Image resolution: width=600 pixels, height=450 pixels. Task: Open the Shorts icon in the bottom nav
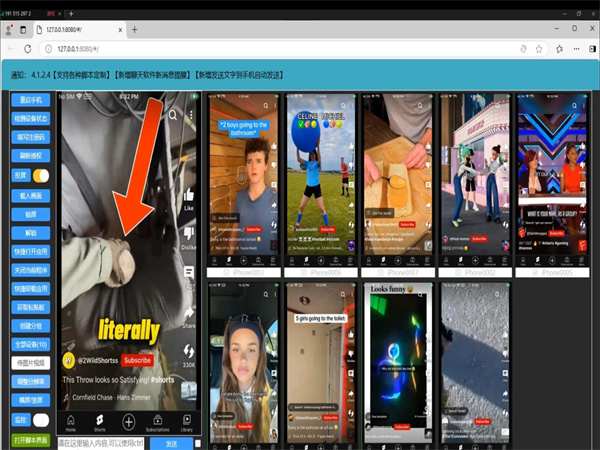pyautogui.click(x=100, y=420)
